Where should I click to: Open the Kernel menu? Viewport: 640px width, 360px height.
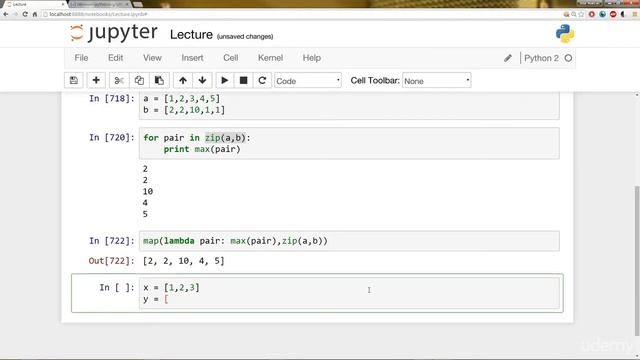[270, 58]
